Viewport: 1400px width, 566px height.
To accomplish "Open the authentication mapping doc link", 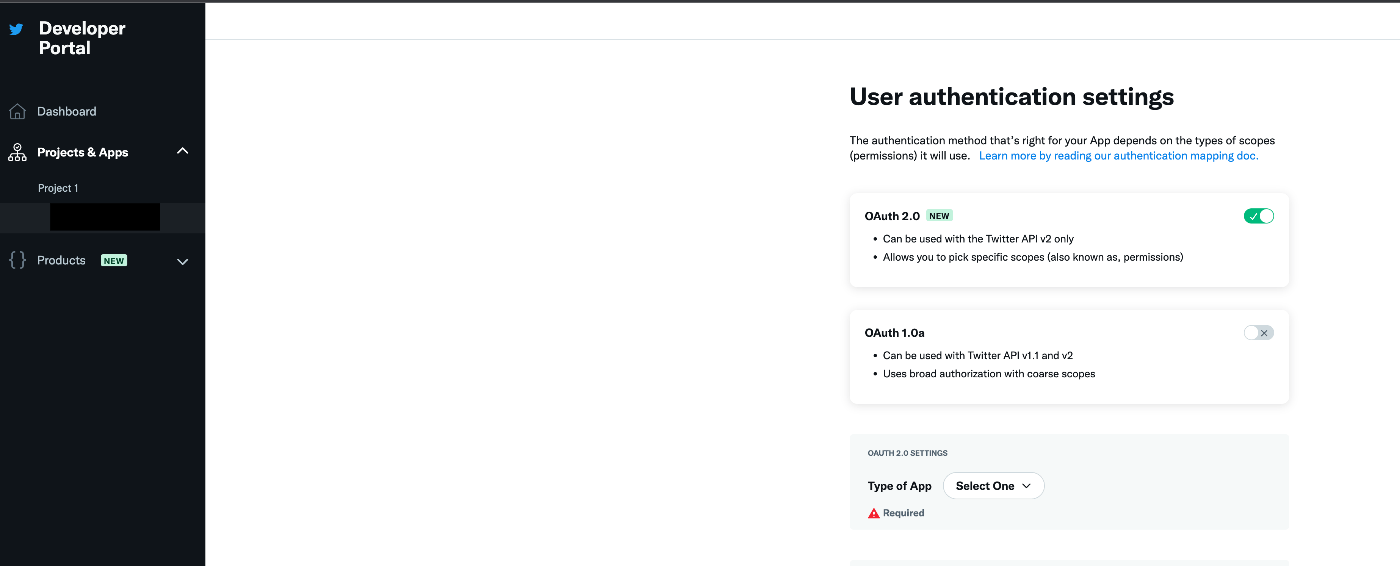I will 1118,156.
